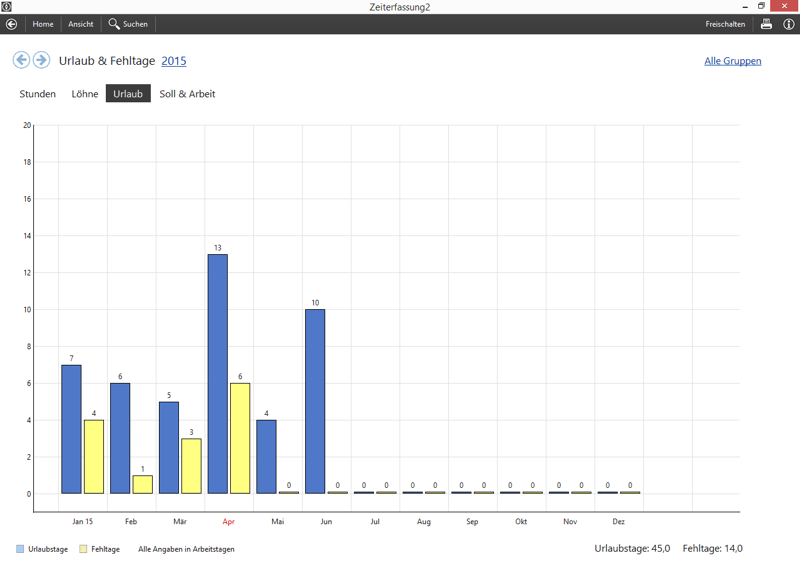Click the 2015 year link
The width and height of the screenshot is (800, 575).
(174, 61)
